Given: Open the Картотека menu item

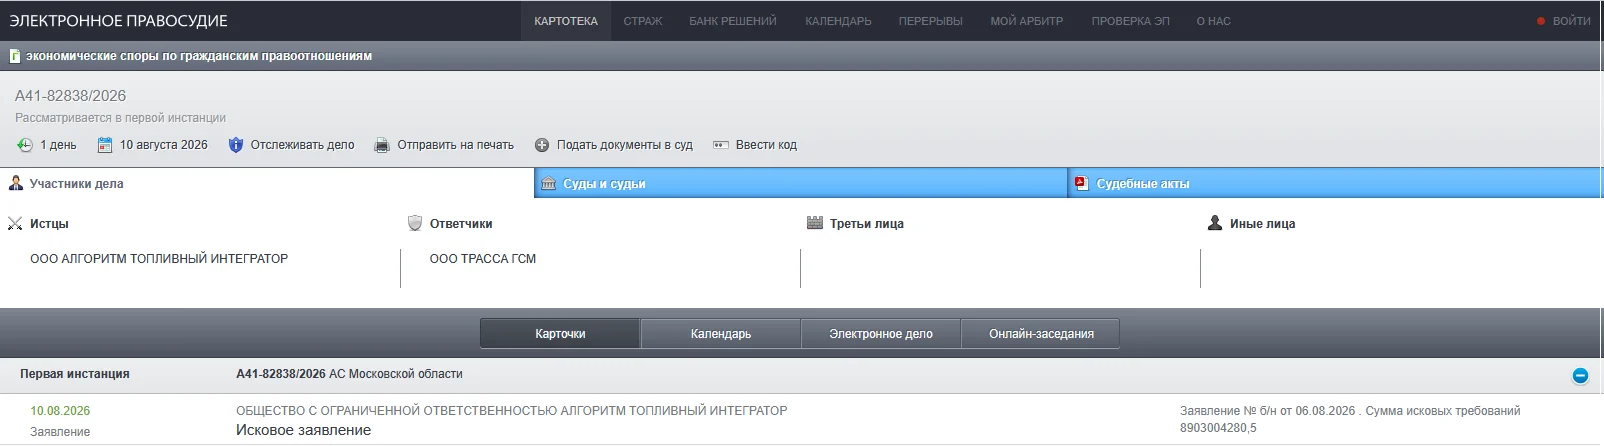Looking at the screenshot, I should [x=566, y=21].
